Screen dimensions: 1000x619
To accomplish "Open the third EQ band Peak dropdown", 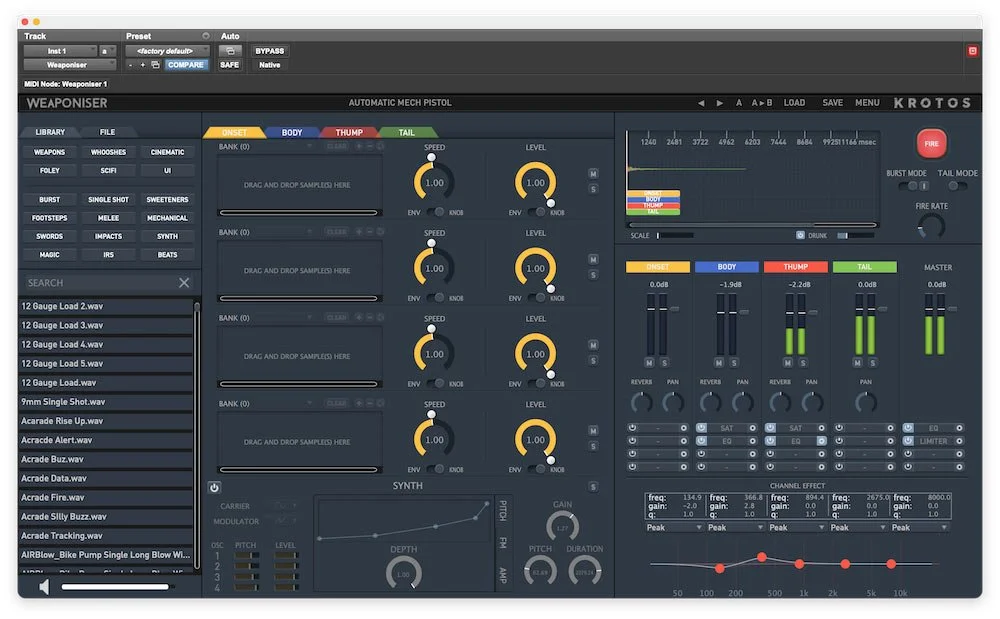I will pyautogui.click(x=797, y=528).
